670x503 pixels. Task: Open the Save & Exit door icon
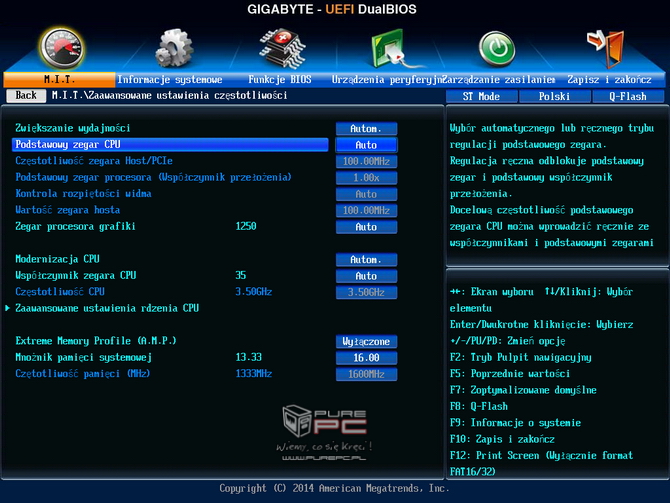click(606, 49)
